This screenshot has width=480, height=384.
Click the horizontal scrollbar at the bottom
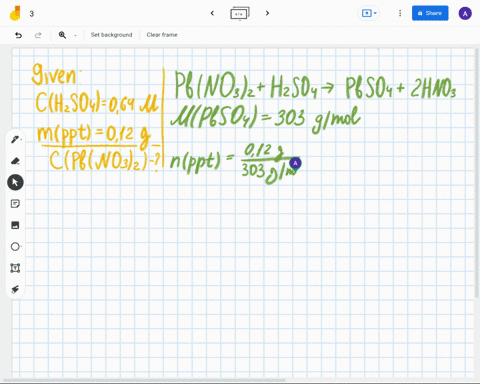144,380
